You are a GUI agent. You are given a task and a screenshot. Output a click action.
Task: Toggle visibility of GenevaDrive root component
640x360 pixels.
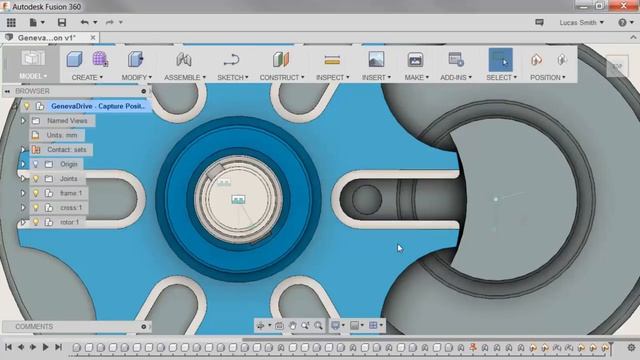tap(27, 106)
